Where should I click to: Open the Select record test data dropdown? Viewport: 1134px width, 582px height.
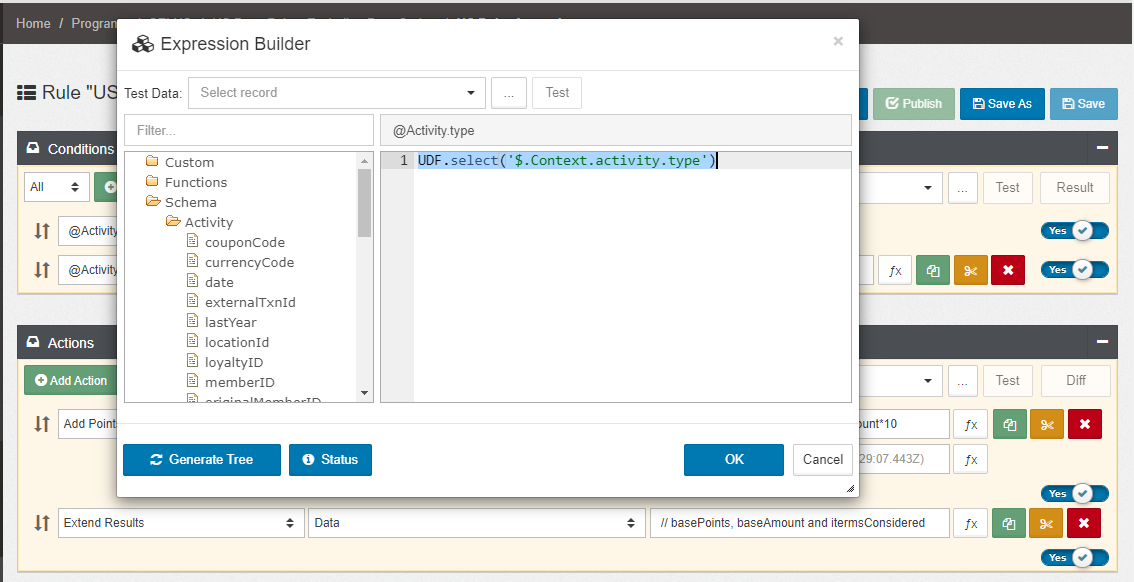pos(336,93)
